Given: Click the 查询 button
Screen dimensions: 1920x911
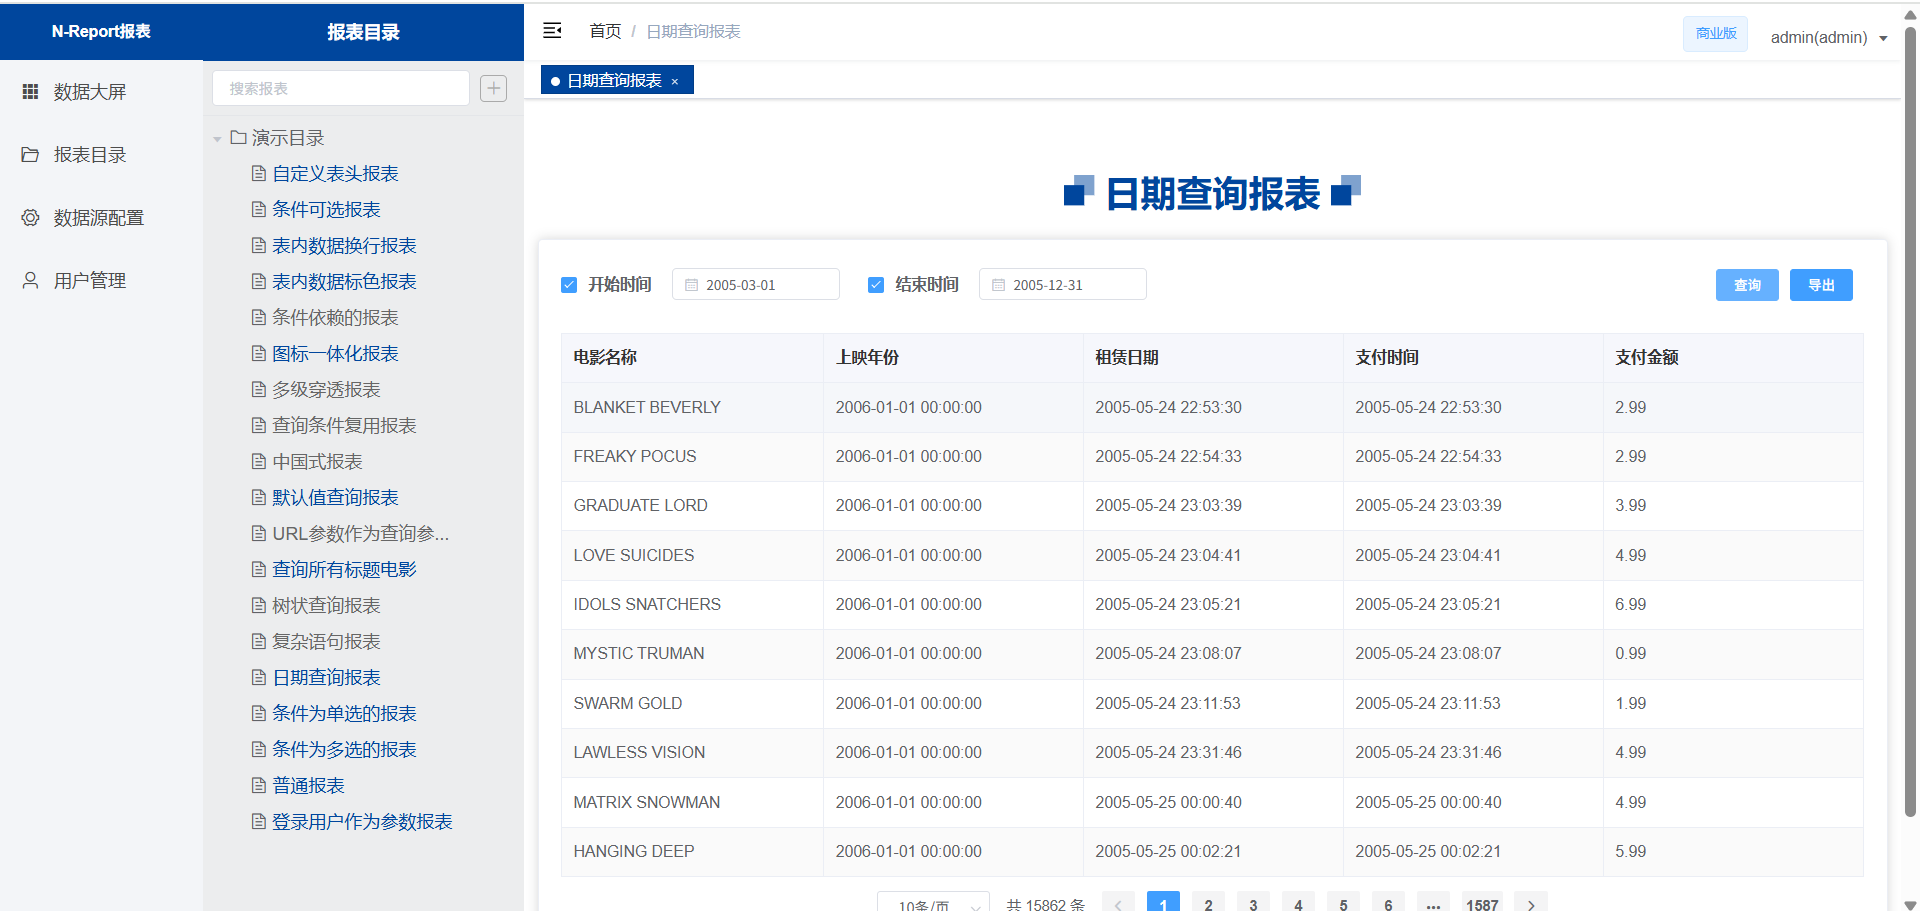Looking at the screenshot, I should click(1746, 285).
